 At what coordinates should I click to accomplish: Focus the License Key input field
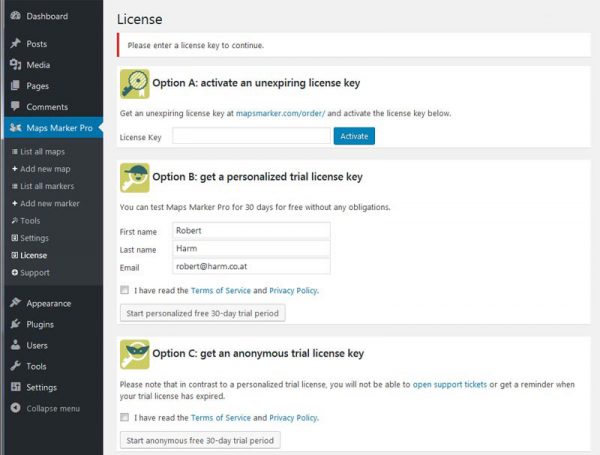[251, 136]
